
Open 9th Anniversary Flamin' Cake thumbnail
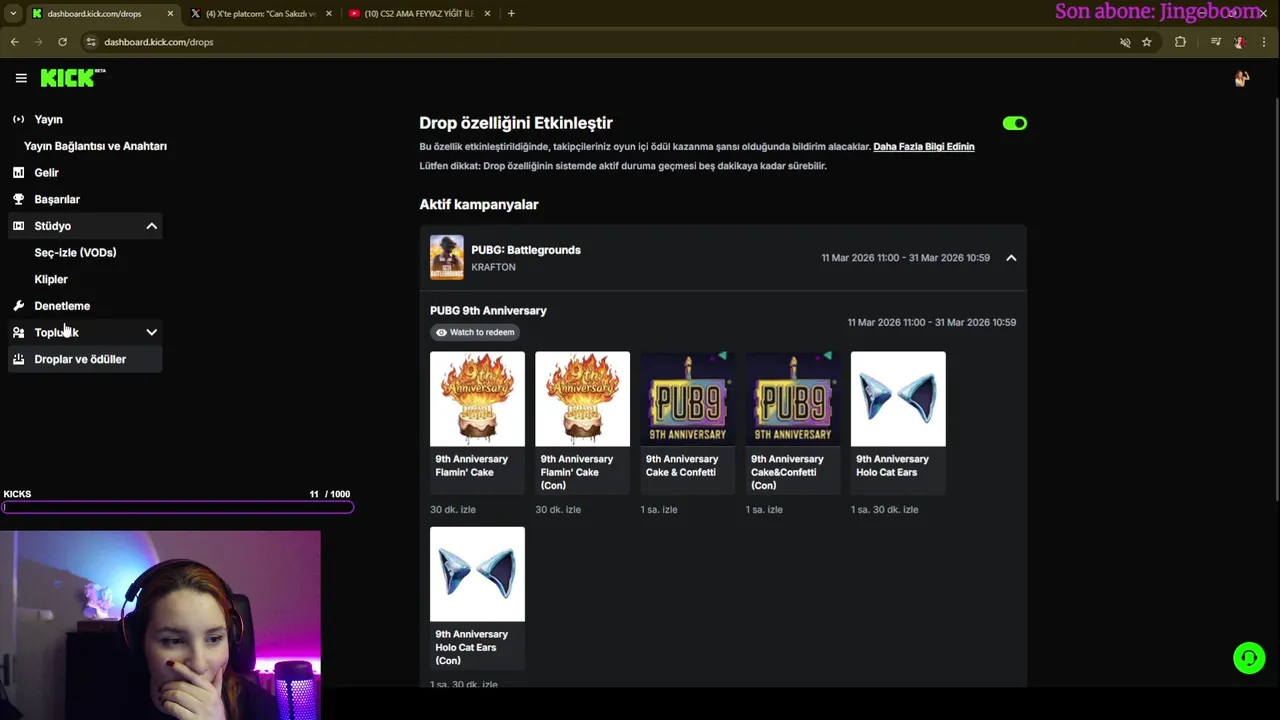[x=477, y=398]
